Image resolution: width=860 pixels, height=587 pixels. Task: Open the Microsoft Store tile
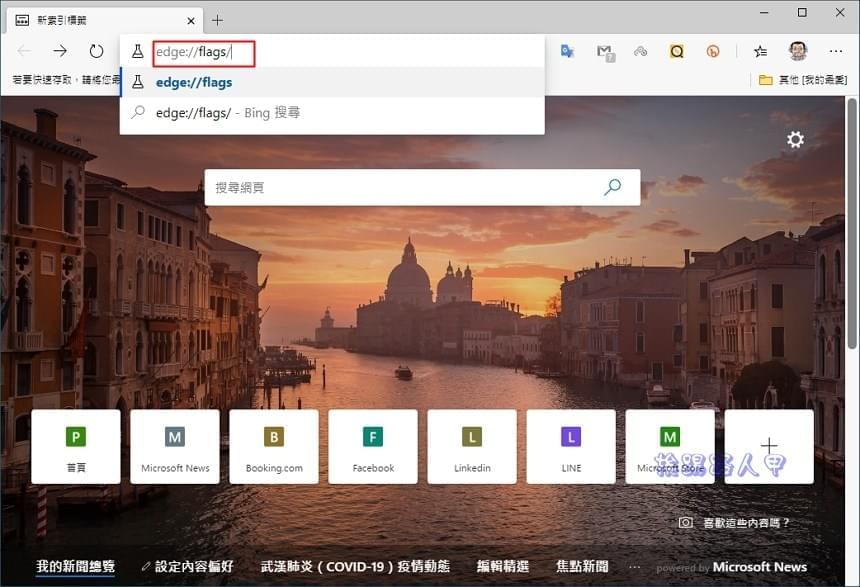pos(670,447)
